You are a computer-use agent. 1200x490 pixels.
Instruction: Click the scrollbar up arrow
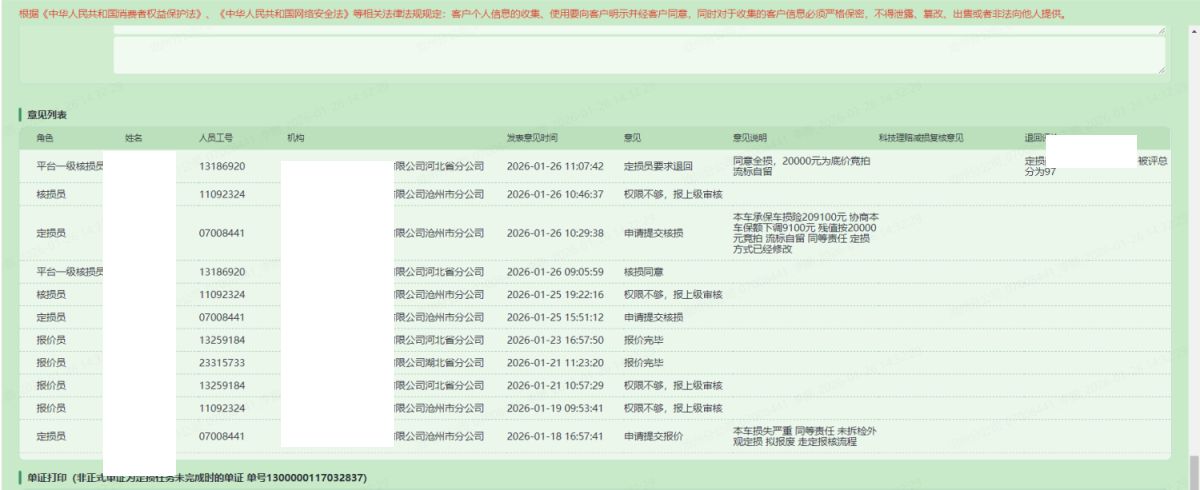1193,30
